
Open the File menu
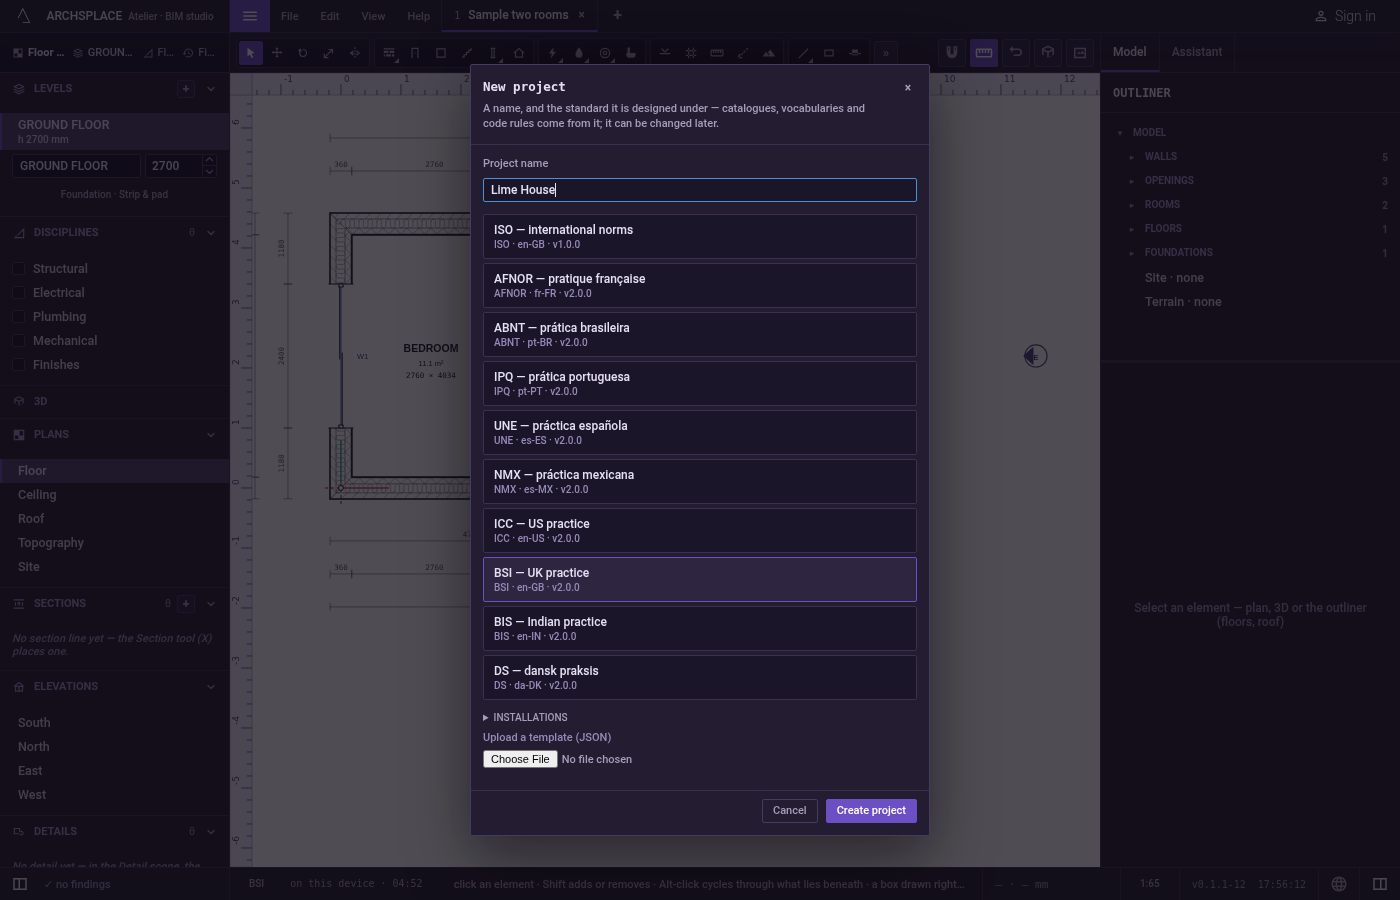coord(289,16)
